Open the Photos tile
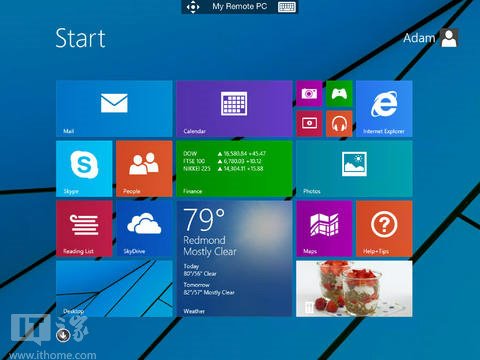Screen dimensions: 480x360 click(x=354, y=168)
